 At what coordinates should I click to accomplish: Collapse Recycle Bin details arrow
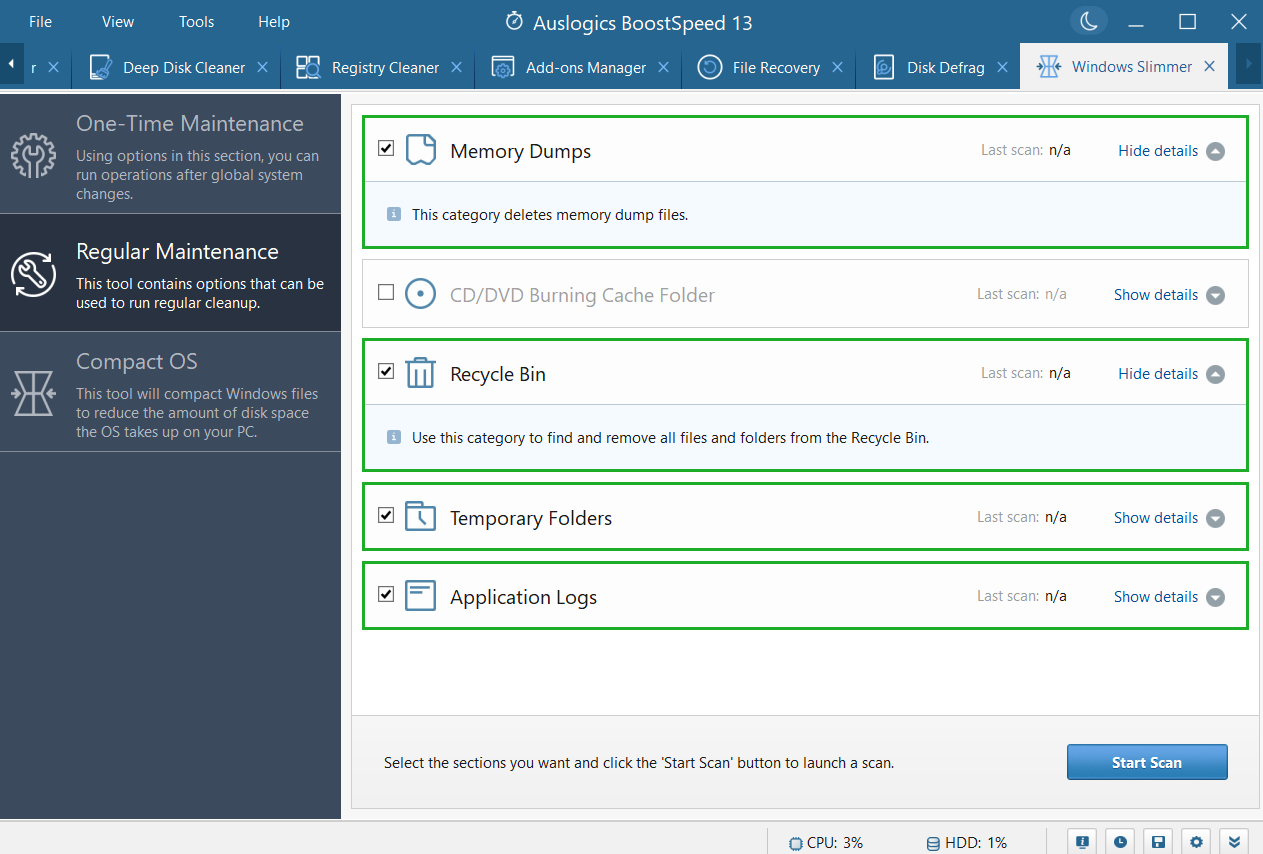pyautogui.click(x=1215, y=375)
